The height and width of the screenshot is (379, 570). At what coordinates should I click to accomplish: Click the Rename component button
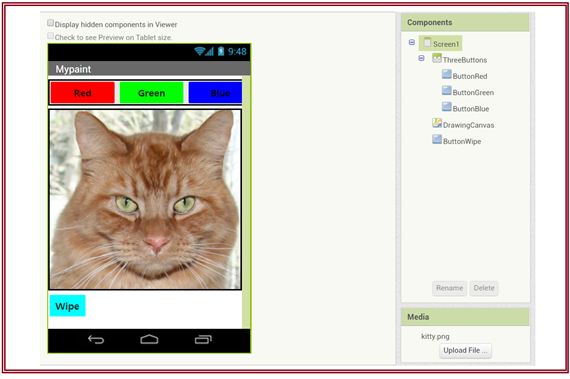coord(449,288)
